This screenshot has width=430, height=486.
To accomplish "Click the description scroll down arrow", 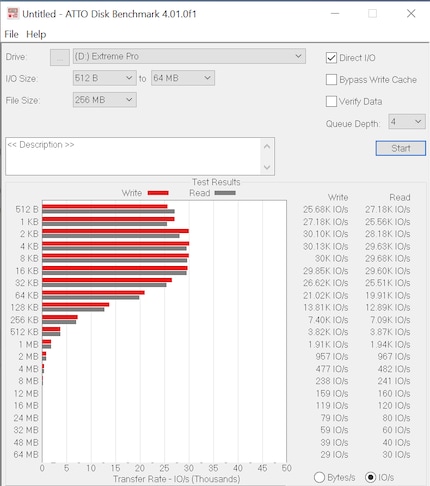I will click(x=267, y=167).
